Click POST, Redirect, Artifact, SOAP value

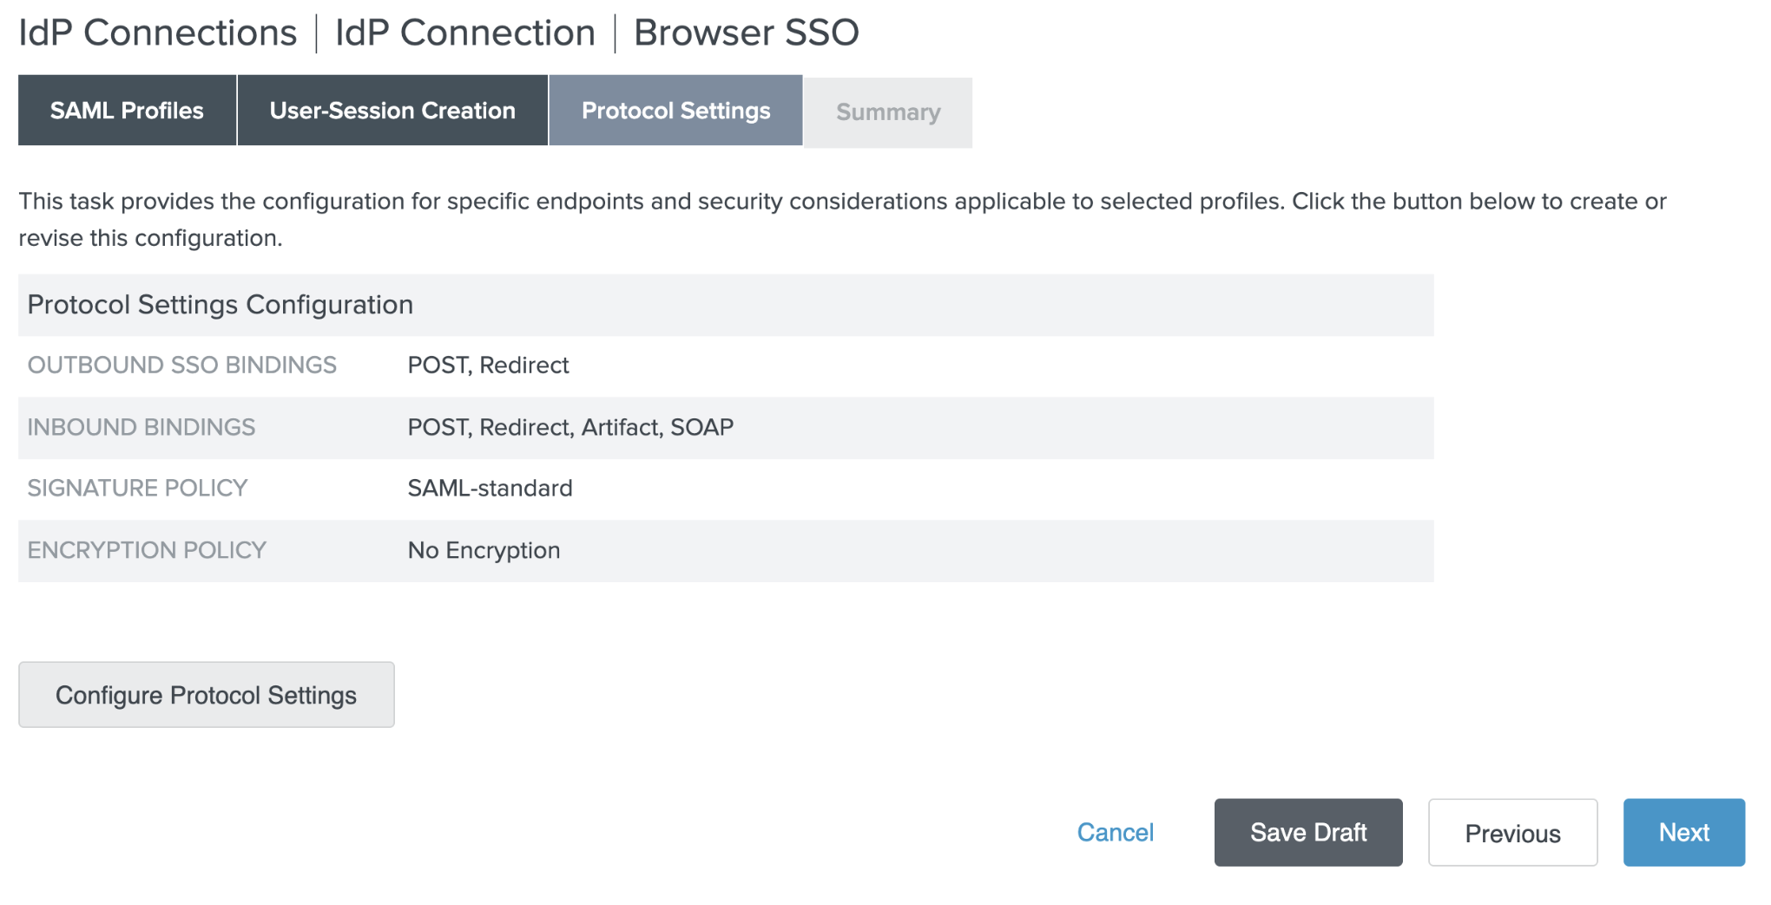[x=570, y=428]
